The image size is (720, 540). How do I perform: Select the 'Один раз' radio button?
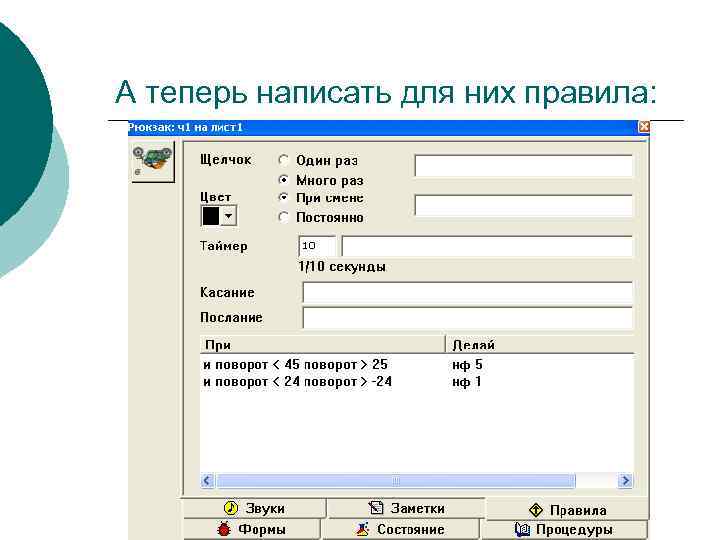click(x=284, y=160)
